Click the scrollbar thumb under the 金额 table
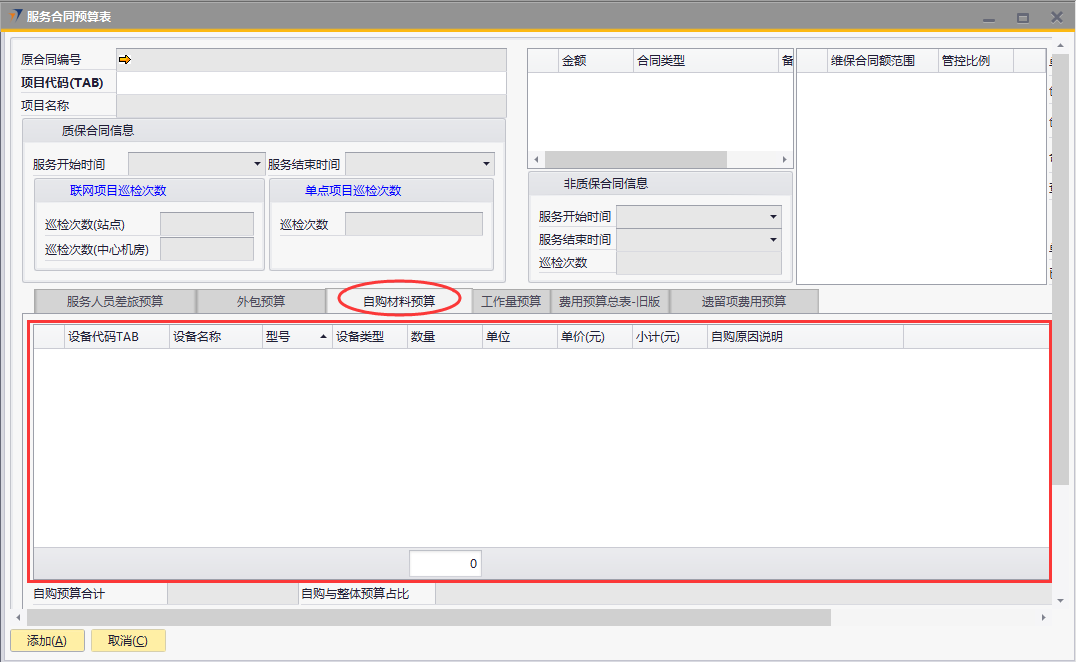1076x662 pixels. click(x=635, y=160)
